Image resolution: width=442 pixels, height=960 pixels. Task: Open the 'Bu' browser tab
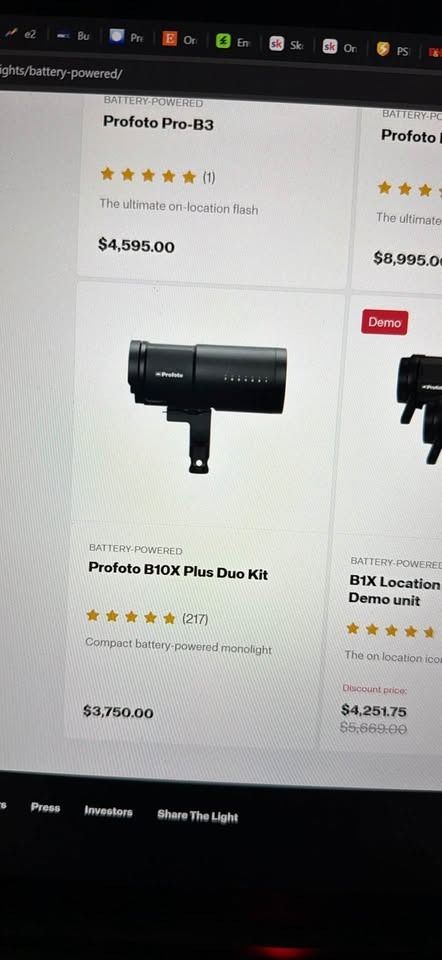coord(73,36)
